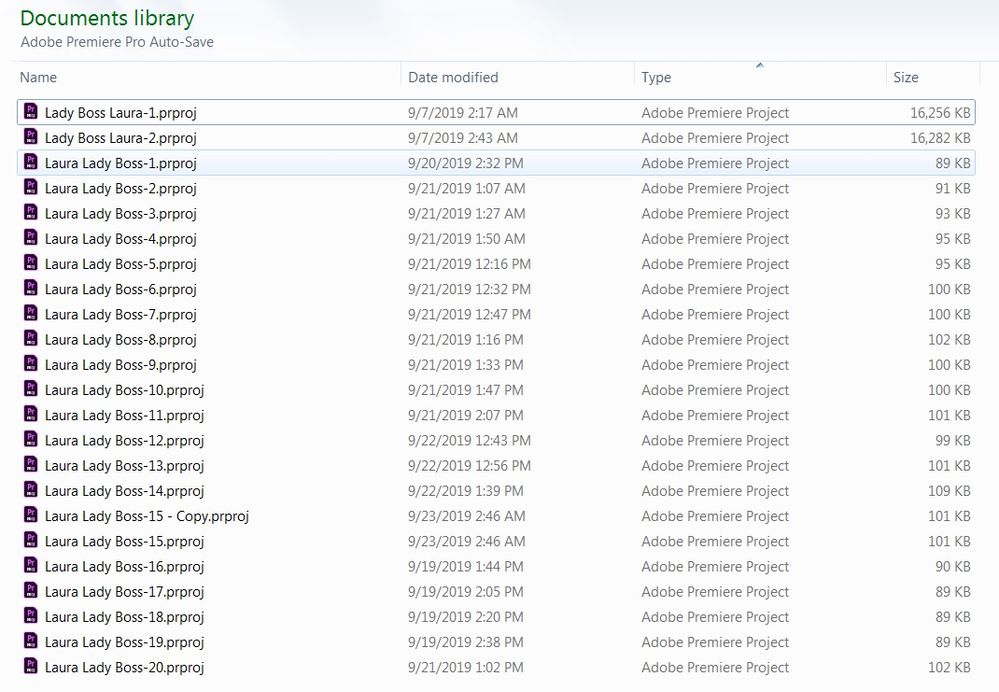Click the Premiere Pro icon beside Laura Lady Boss-13.prproj
The height and width of the screenshot is (692, 999).
point(33,465)
